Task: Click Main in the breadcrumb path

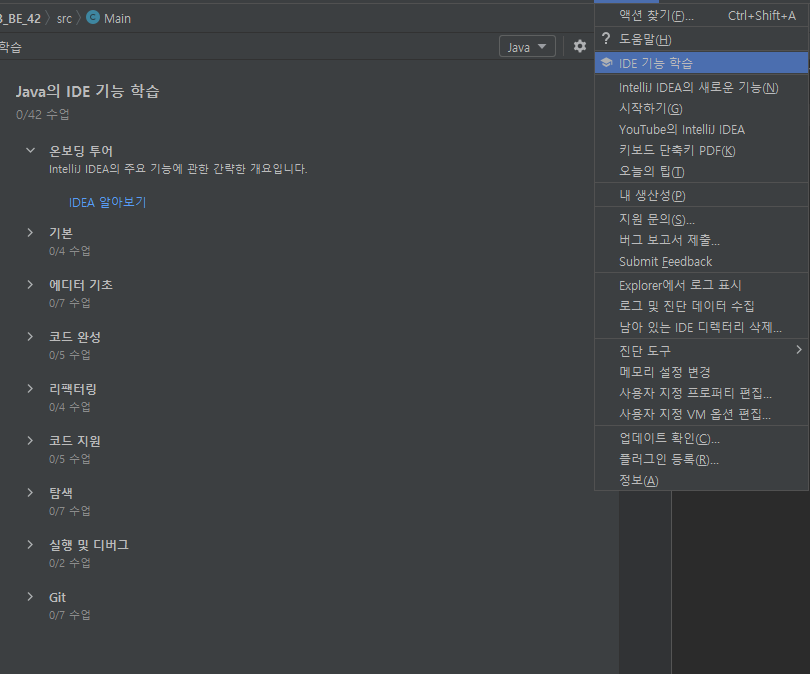Action: coord(117,19)
